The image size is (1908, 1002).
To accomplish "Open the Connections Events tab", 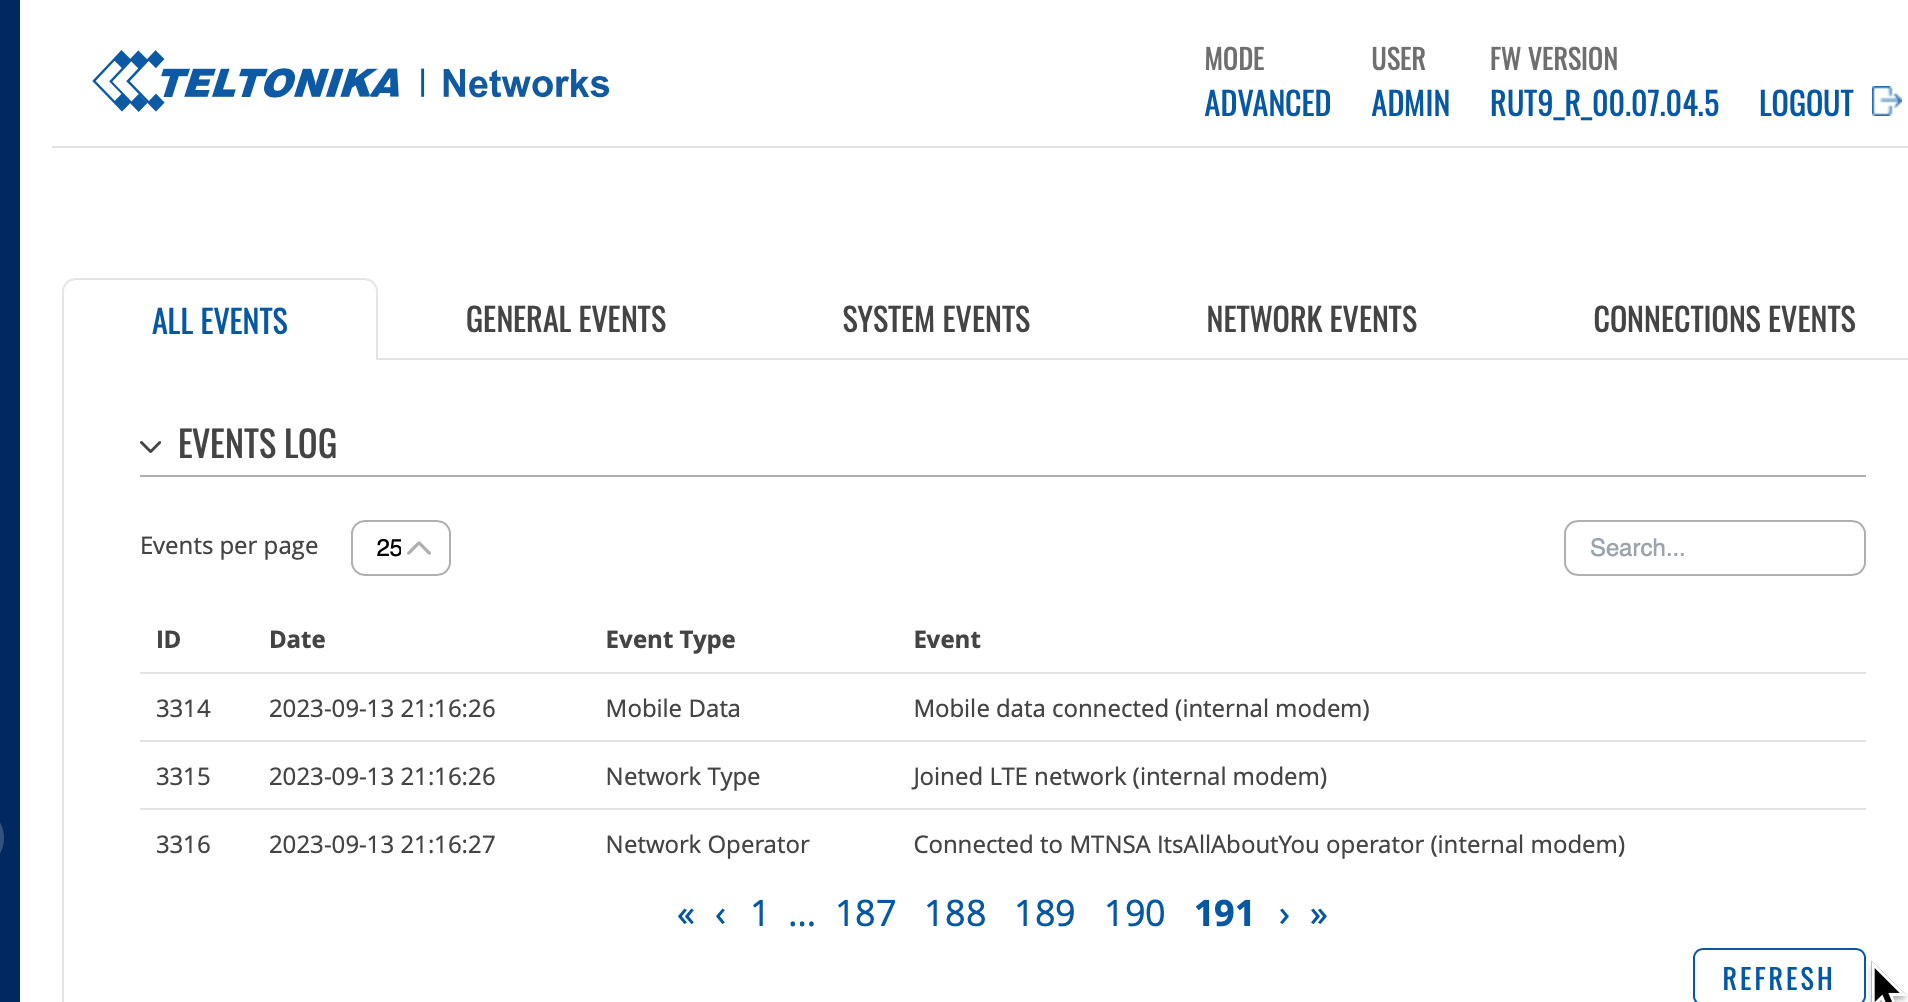I will [1724, 320].
